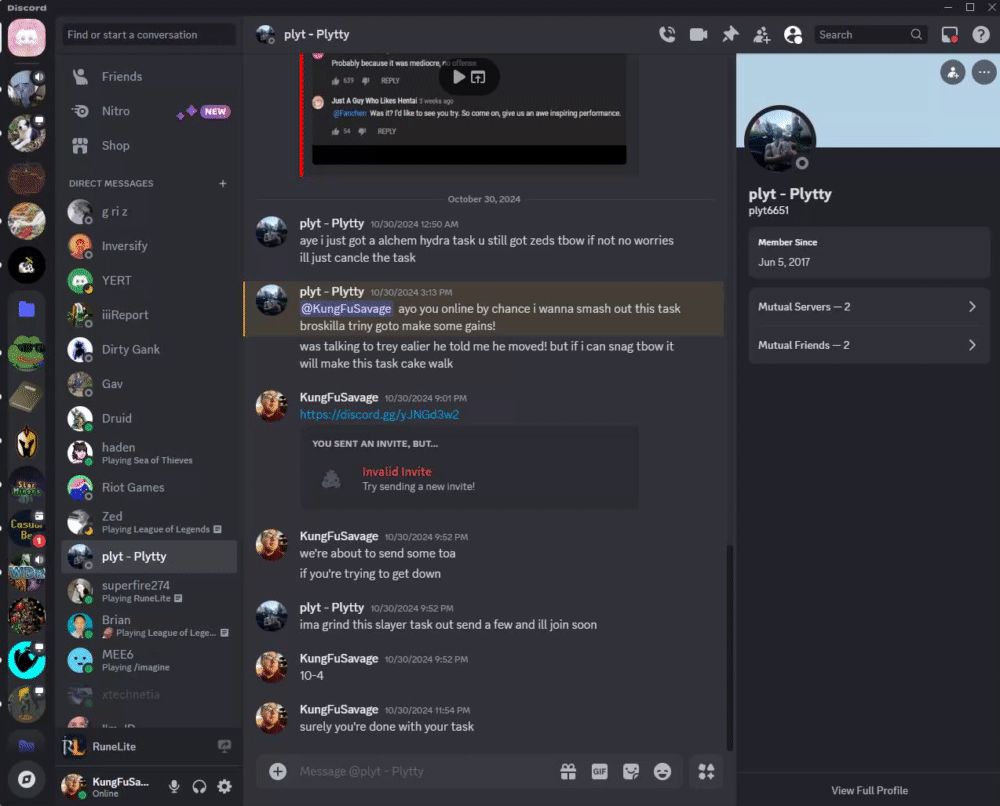Open plyt's large profile avatar
This screenshot has height=806, width=1000.
coord(779,141)
